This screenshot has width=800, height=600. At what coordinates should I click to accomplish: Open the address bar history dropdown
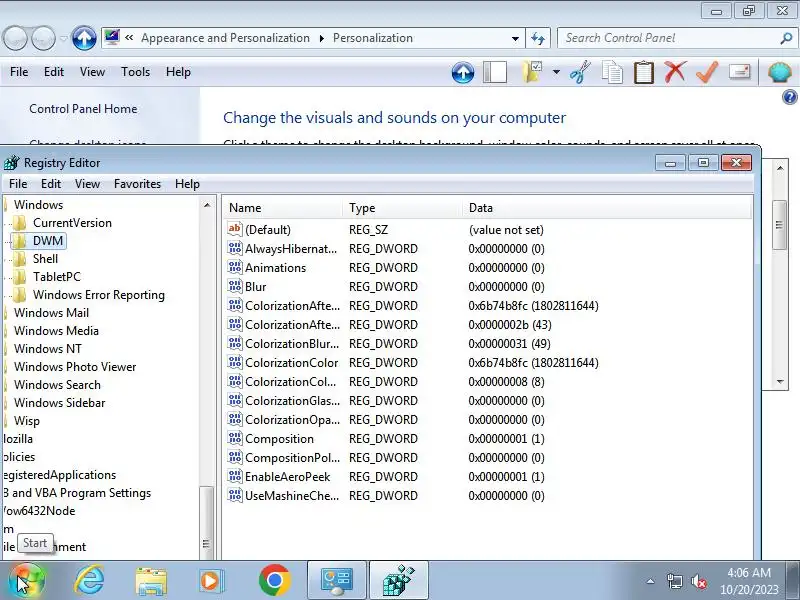[x=515, y=38]
